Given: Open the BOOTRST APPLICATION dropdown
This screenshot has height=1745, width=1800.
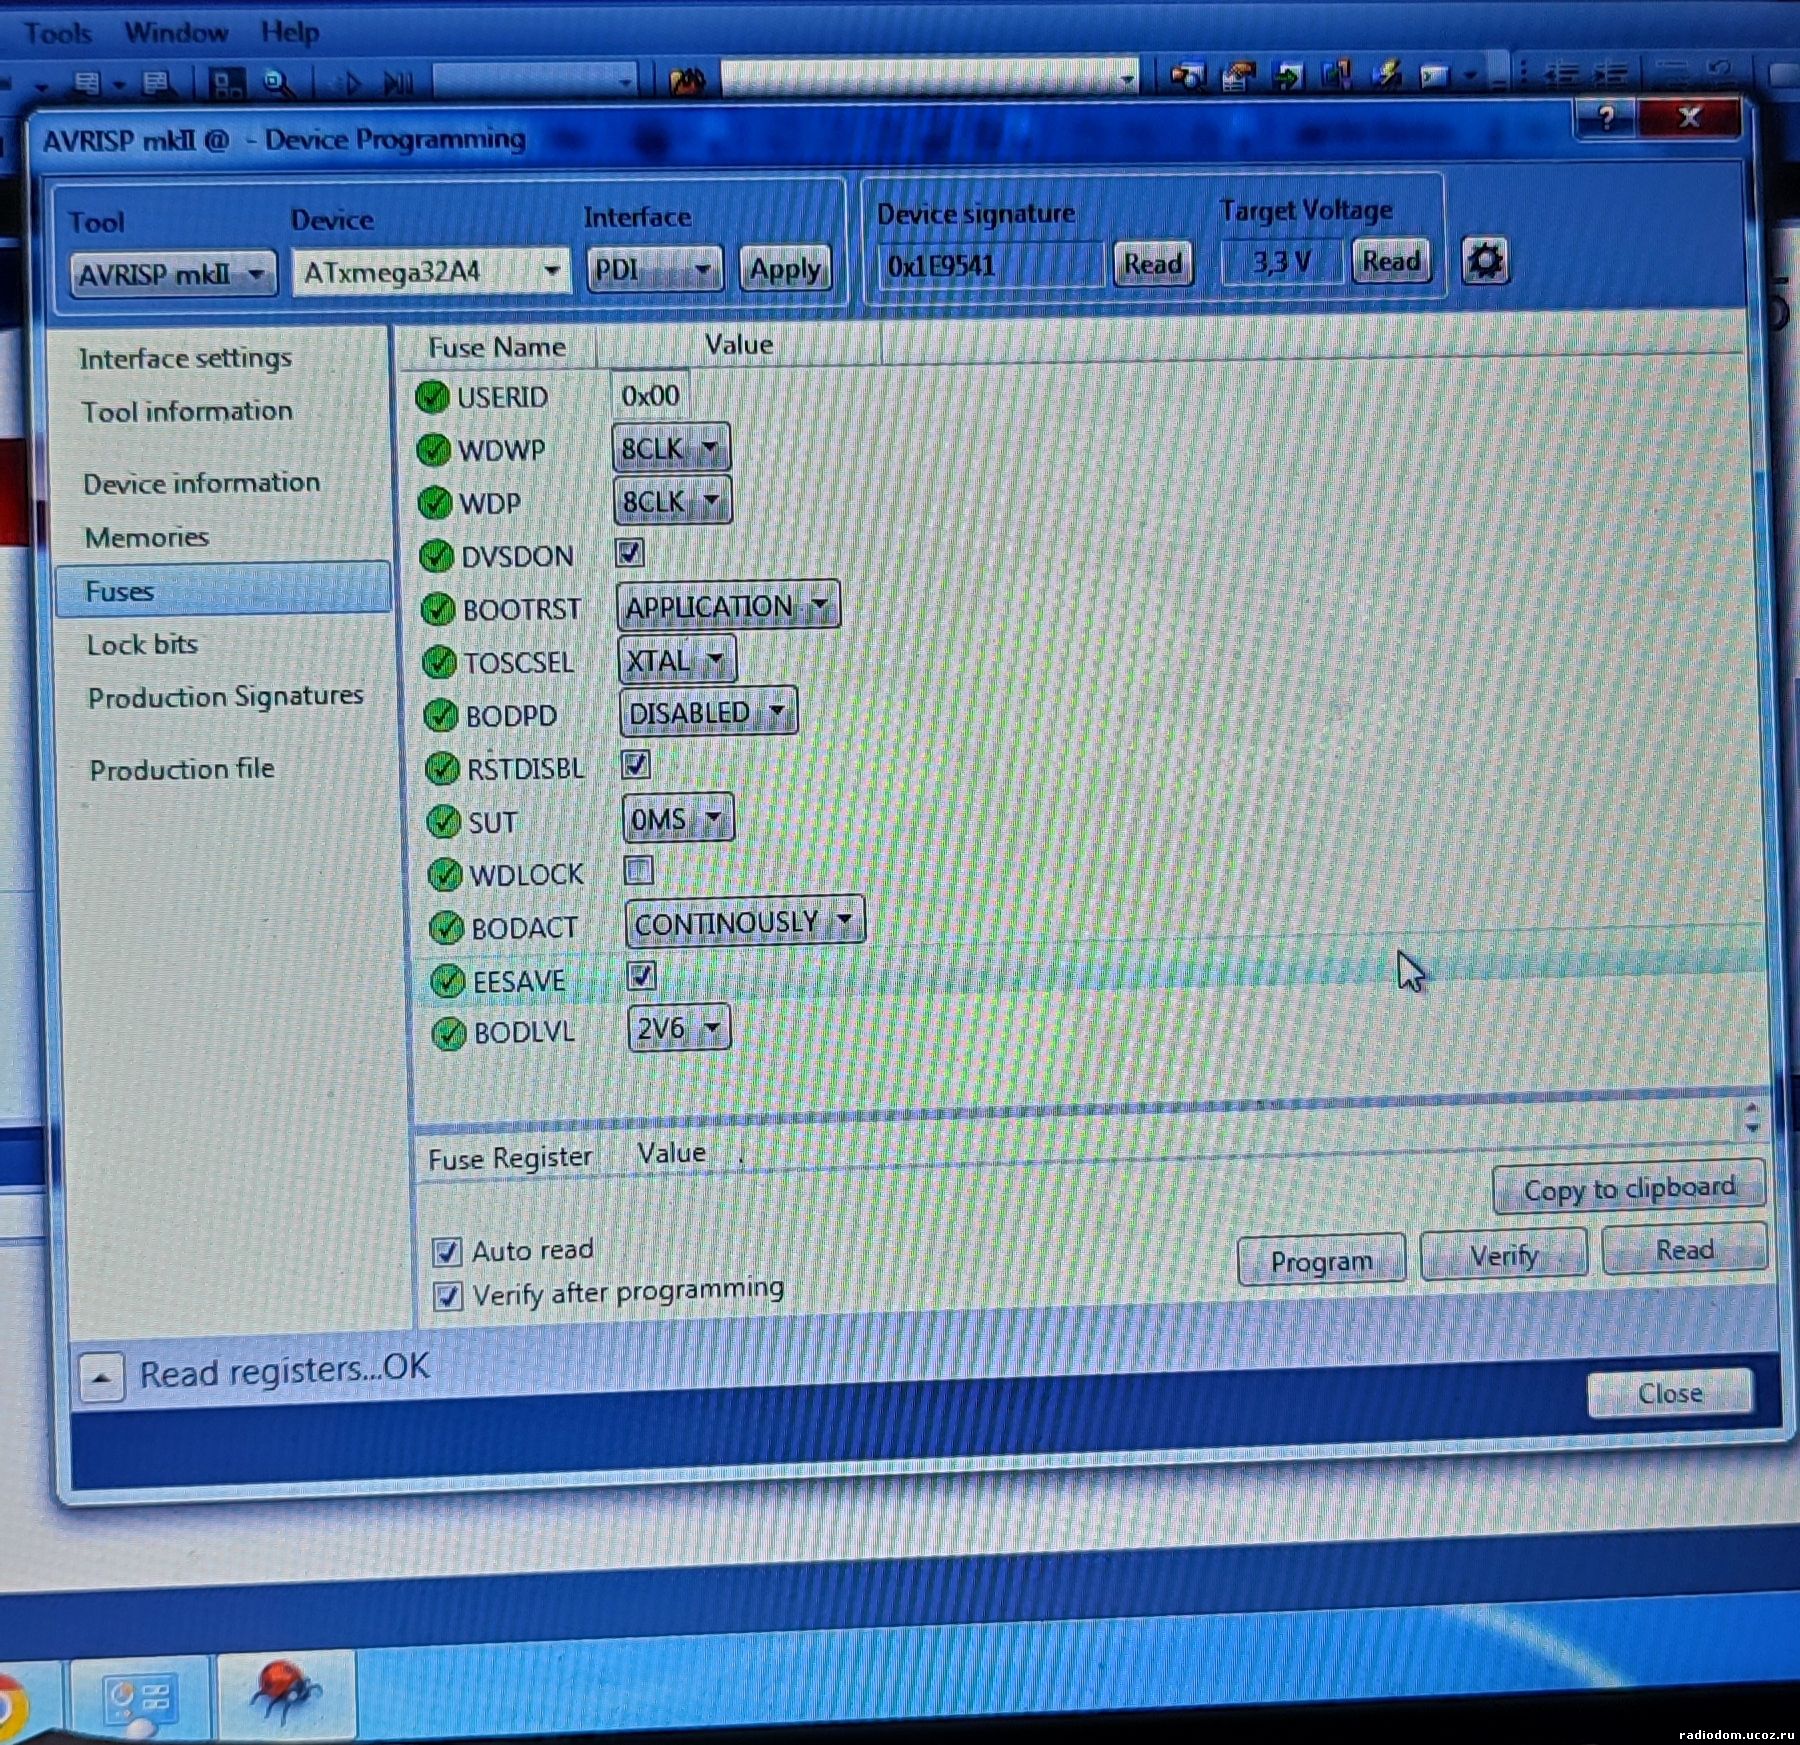Looking at the screenshot, I should (728, 605).
